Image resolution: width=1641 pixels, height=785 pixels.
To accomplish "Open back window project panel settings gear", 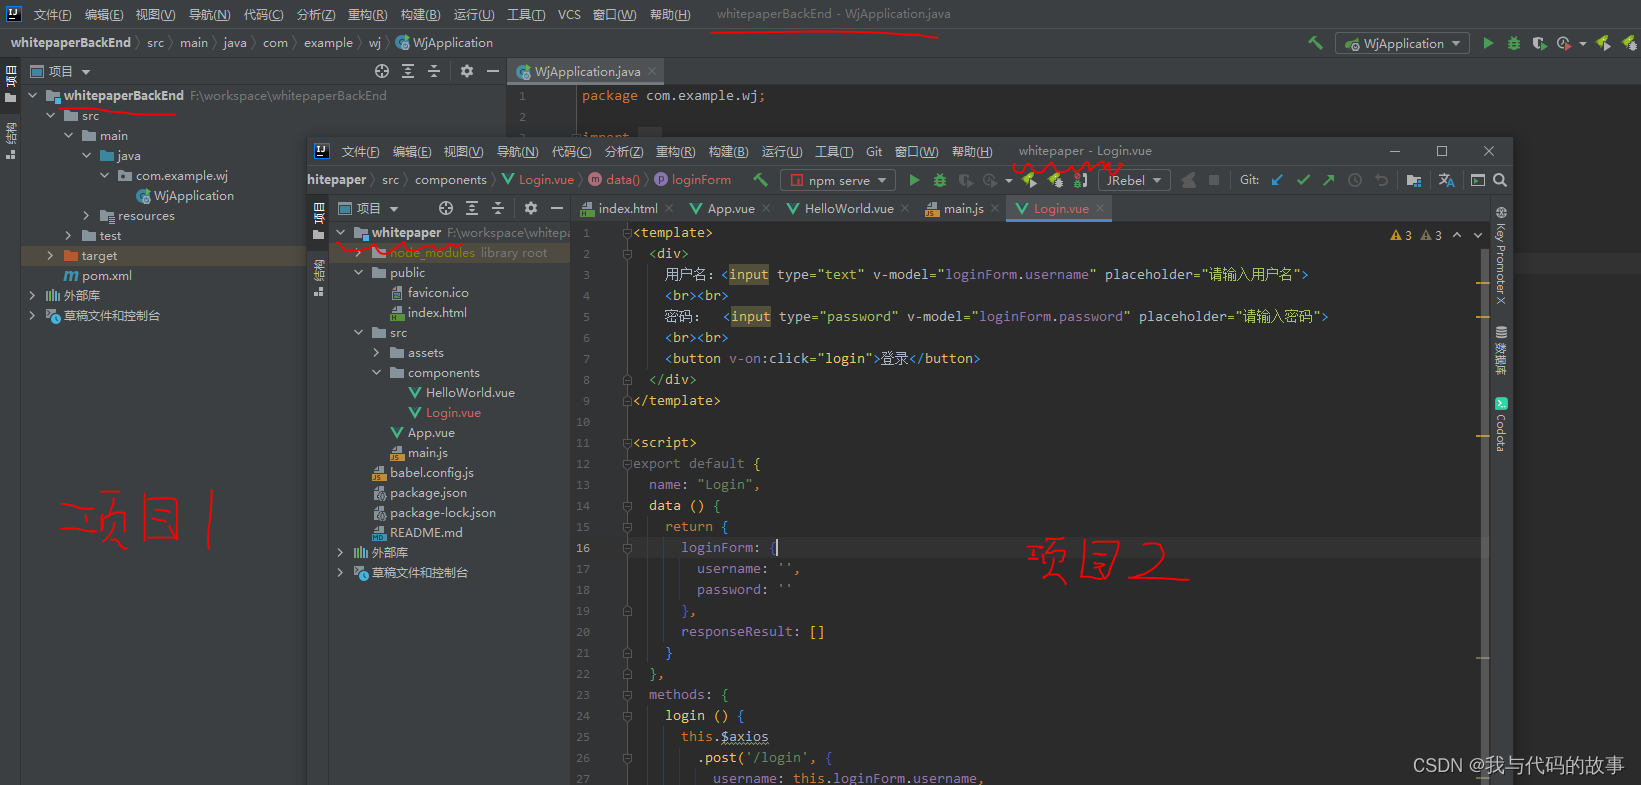I will tap(467, 71).
